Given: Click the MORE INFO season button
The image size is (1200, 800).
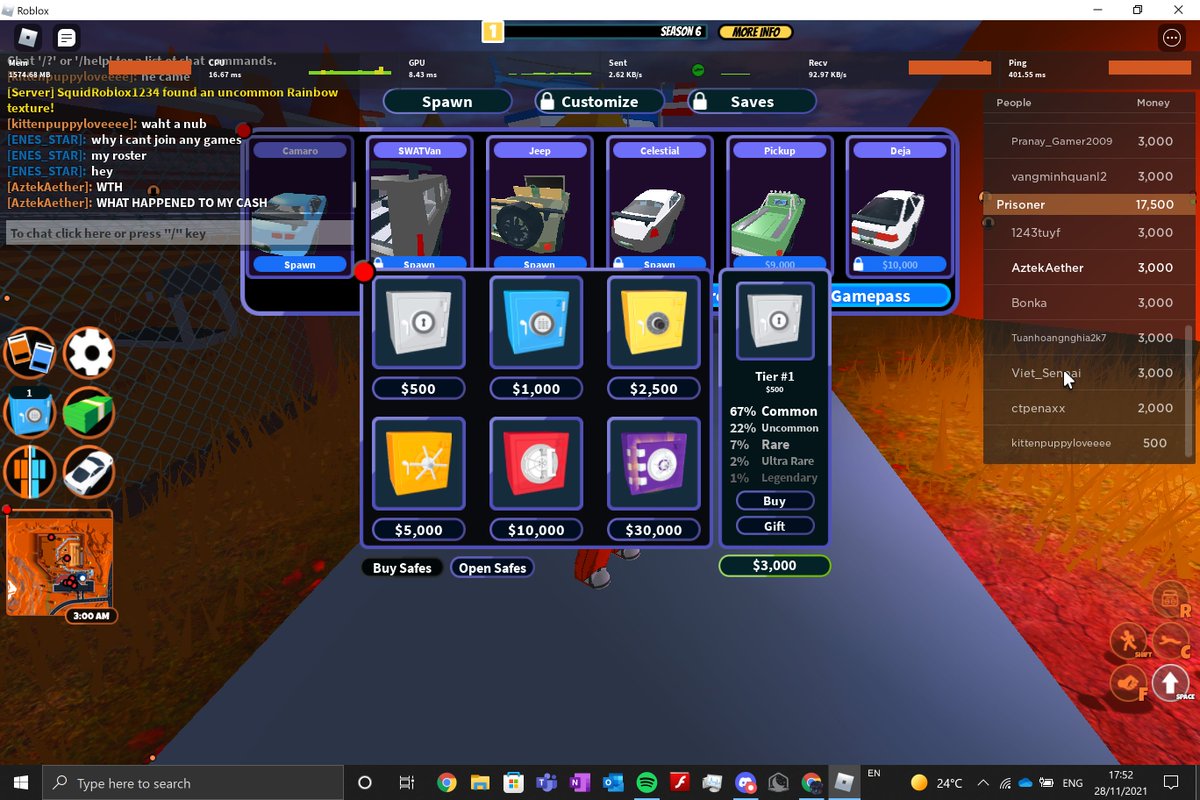Looking at the screenshot, I should click(x=756, y=32).
